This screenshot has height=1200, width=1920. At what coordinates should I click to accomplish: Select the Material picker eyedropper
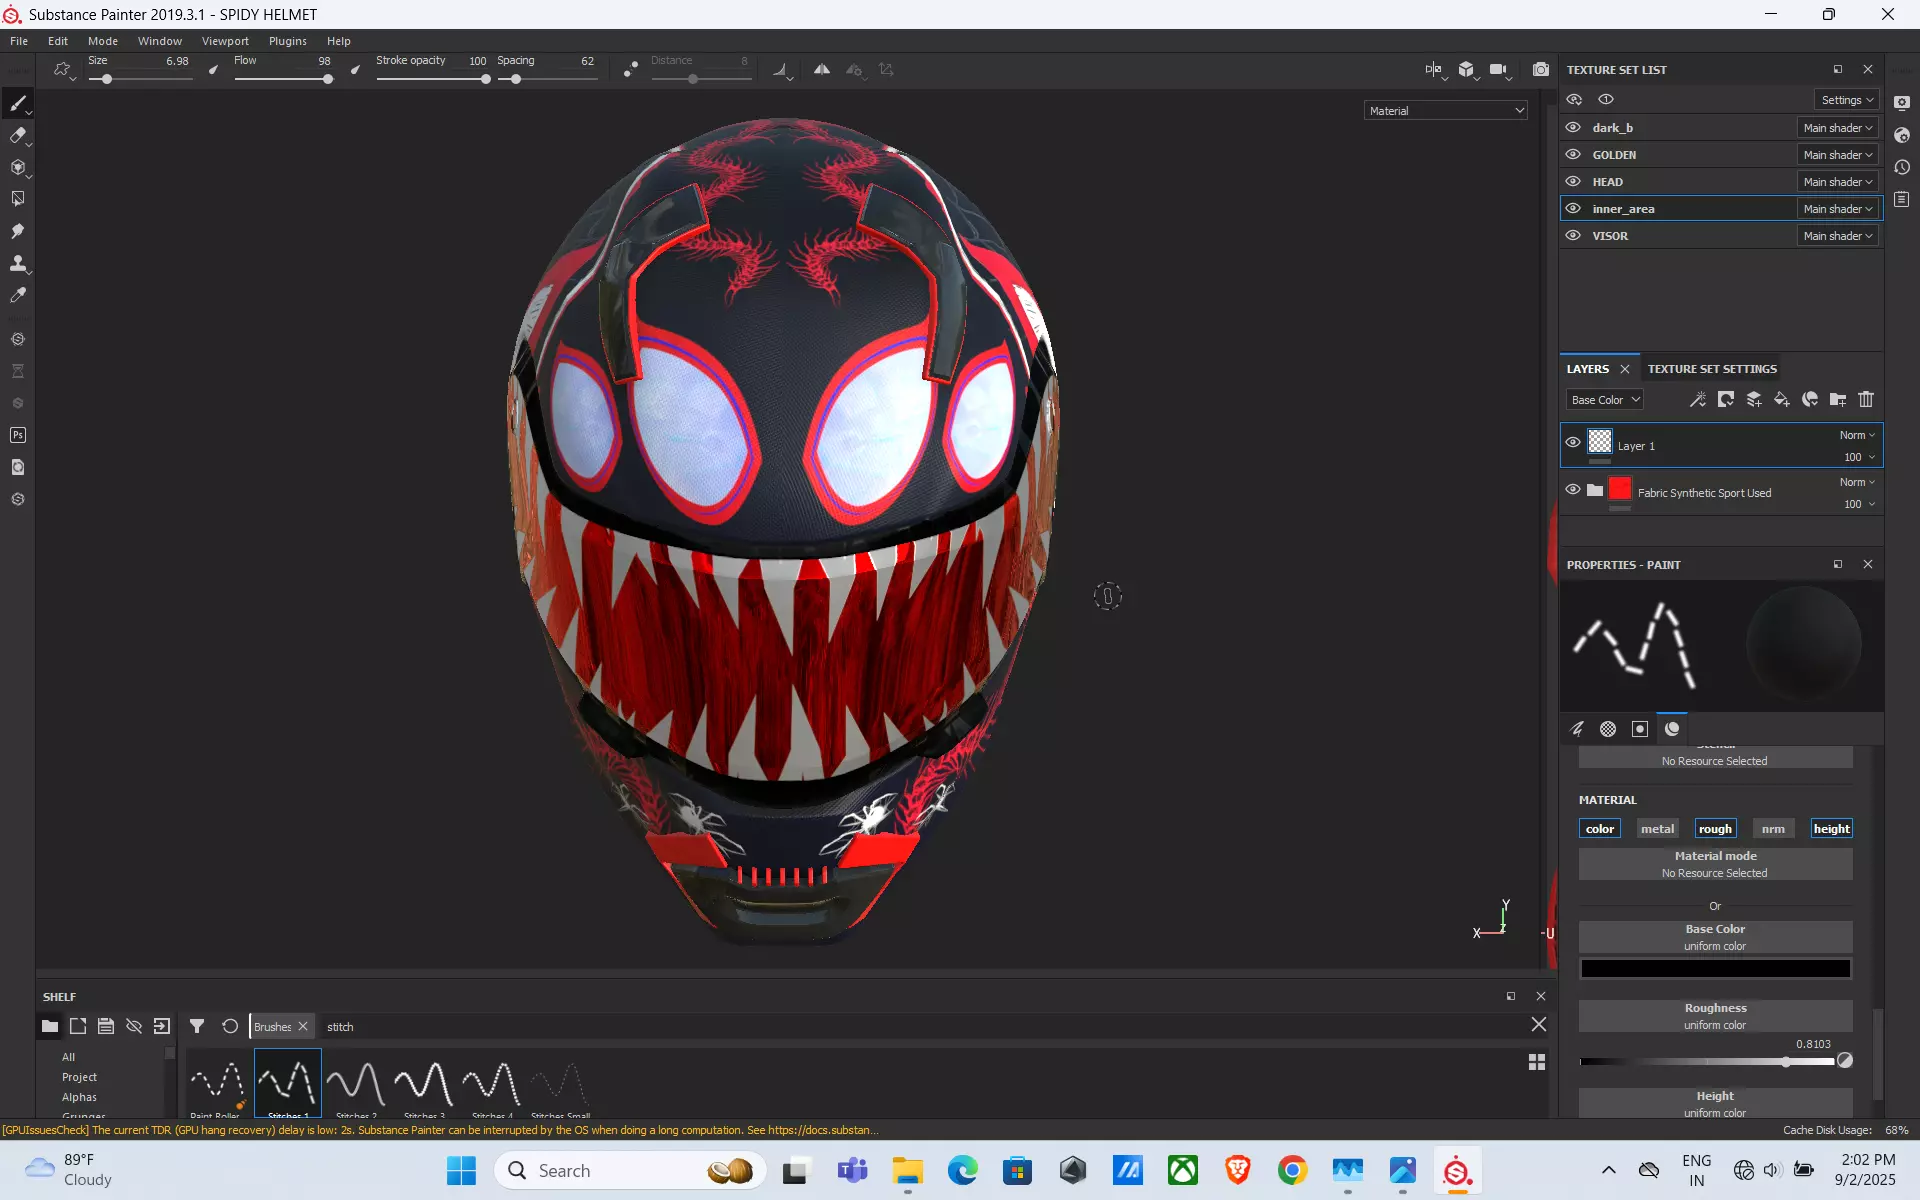(x=18, y=295)
